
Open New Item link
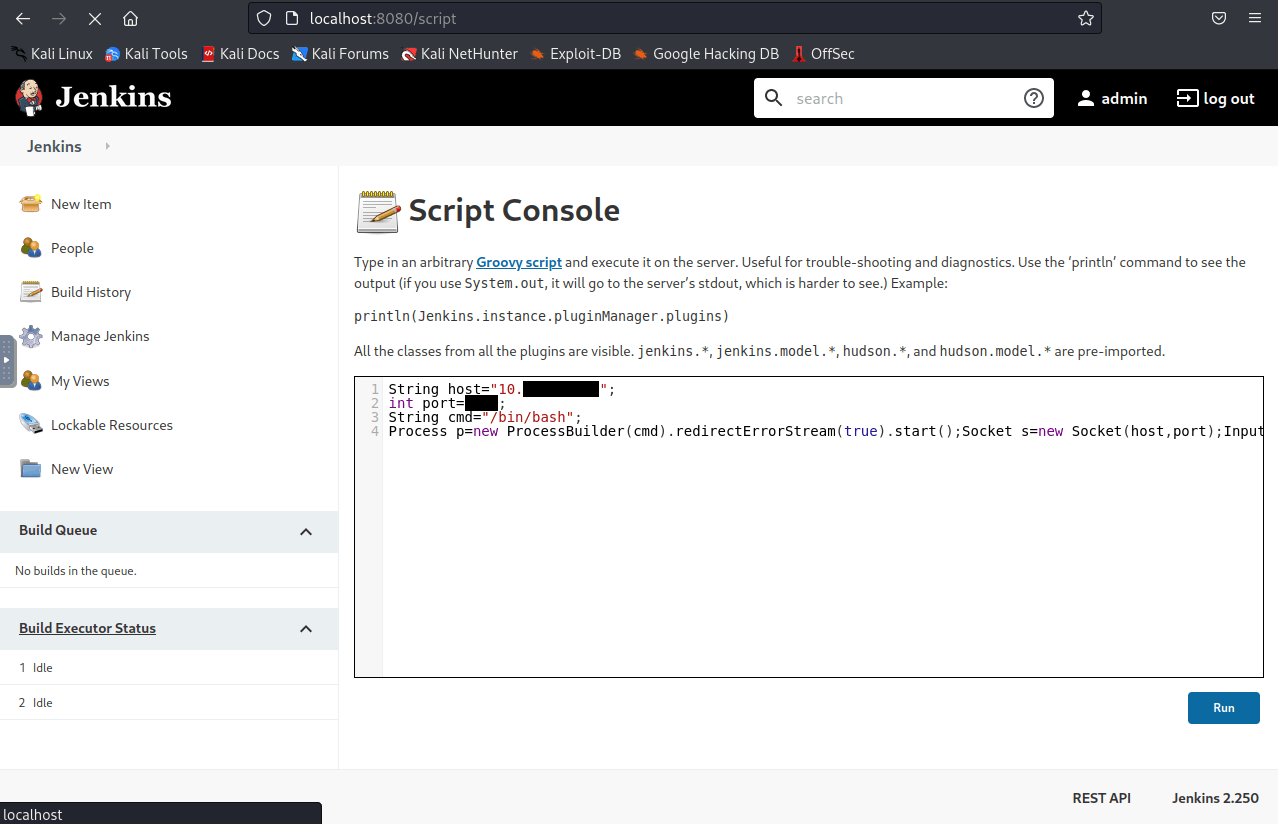[x=81, y=204]
